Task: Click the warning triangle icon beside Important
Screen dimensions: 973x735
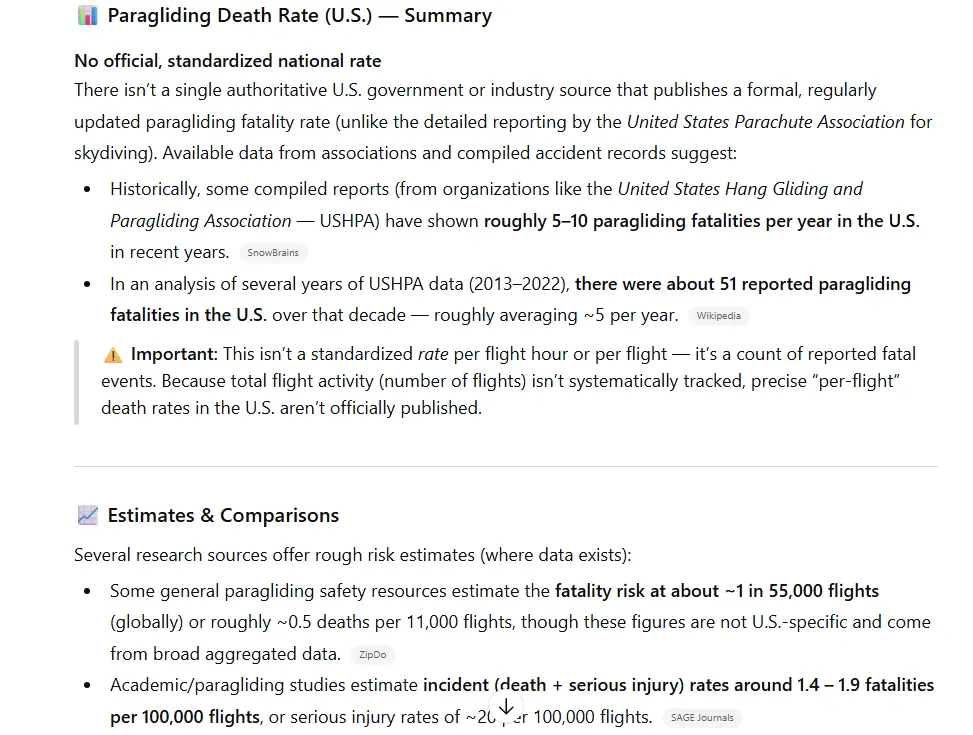Action: (x=113, y=354)
